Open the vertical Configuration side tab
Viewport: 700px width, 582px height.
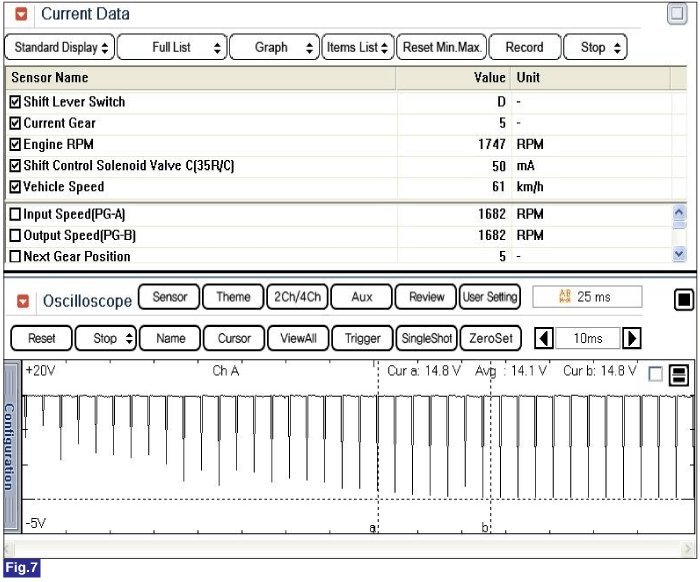(x=9, y=446)
